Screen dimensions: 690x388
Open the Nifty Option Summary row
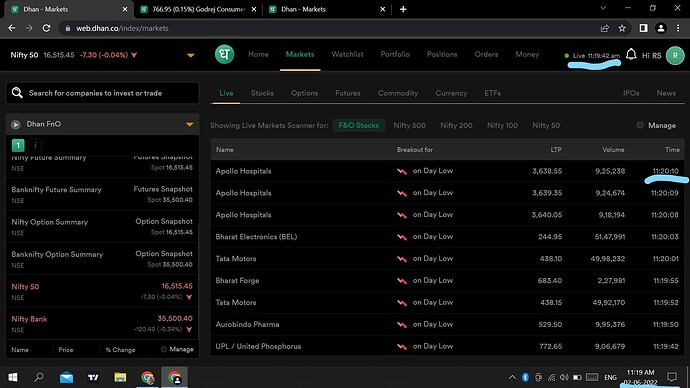click(102, 227)
